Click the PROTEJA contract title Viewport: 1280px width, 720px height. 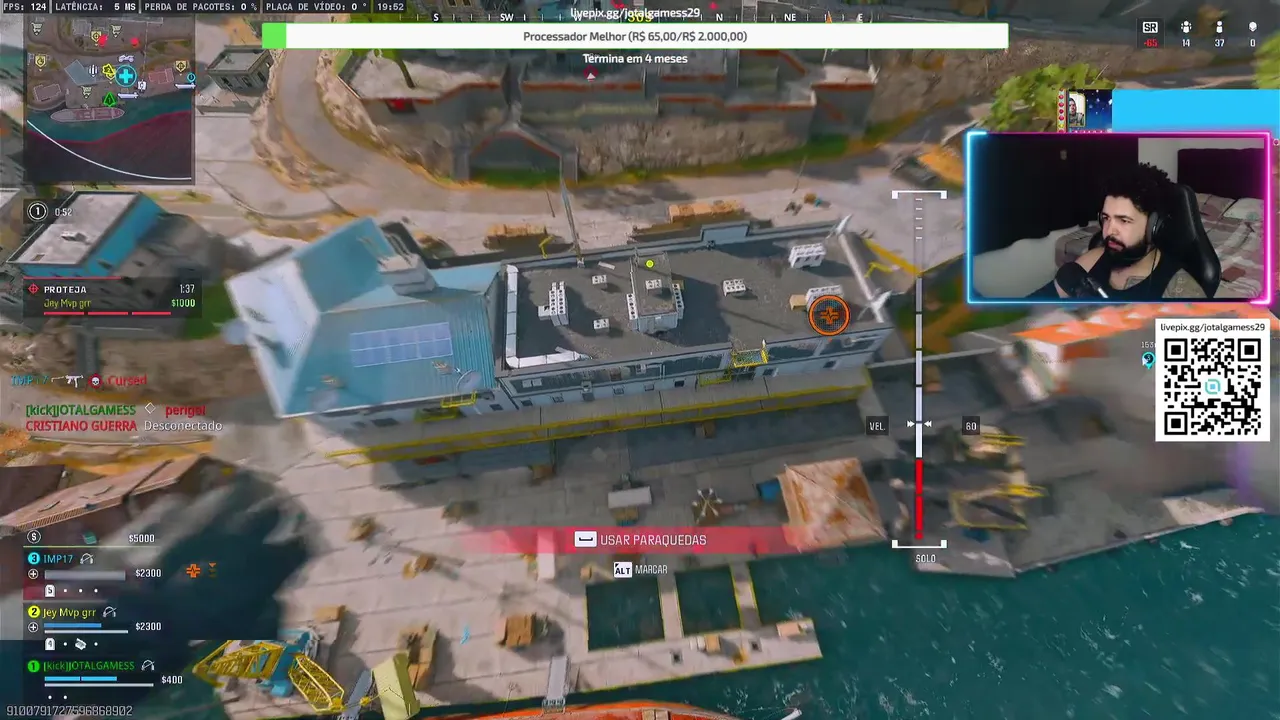point(65,289)
